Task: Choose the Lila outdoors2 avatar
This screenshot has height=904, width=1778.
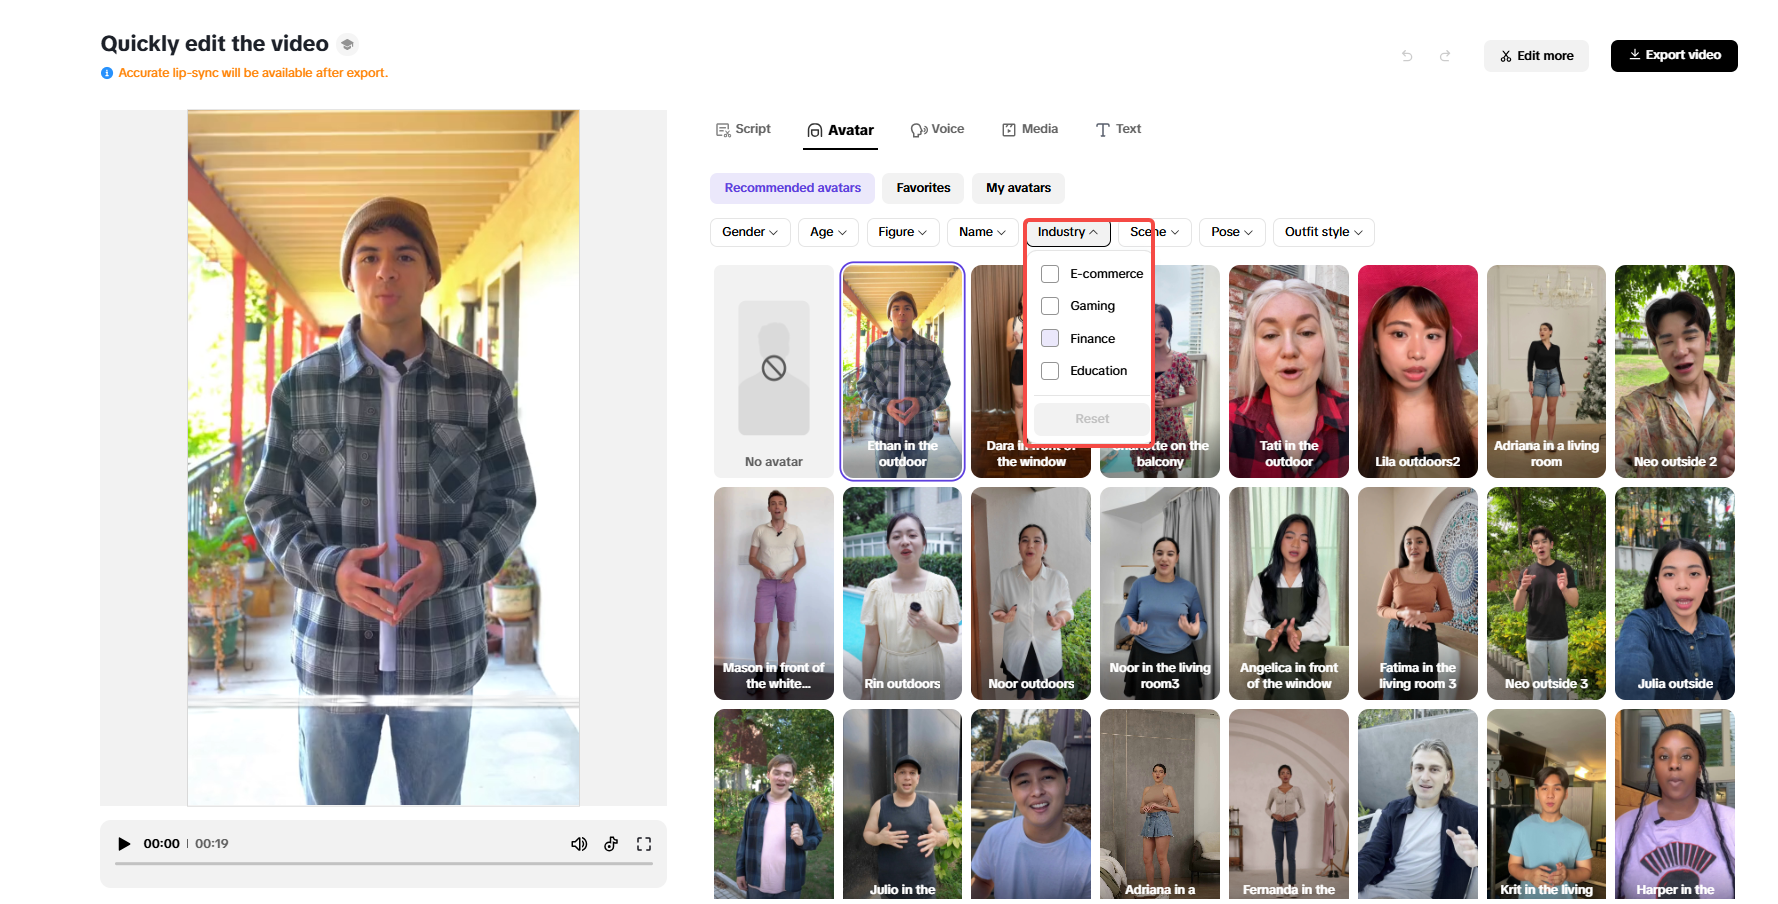Action: point(1418,371)
